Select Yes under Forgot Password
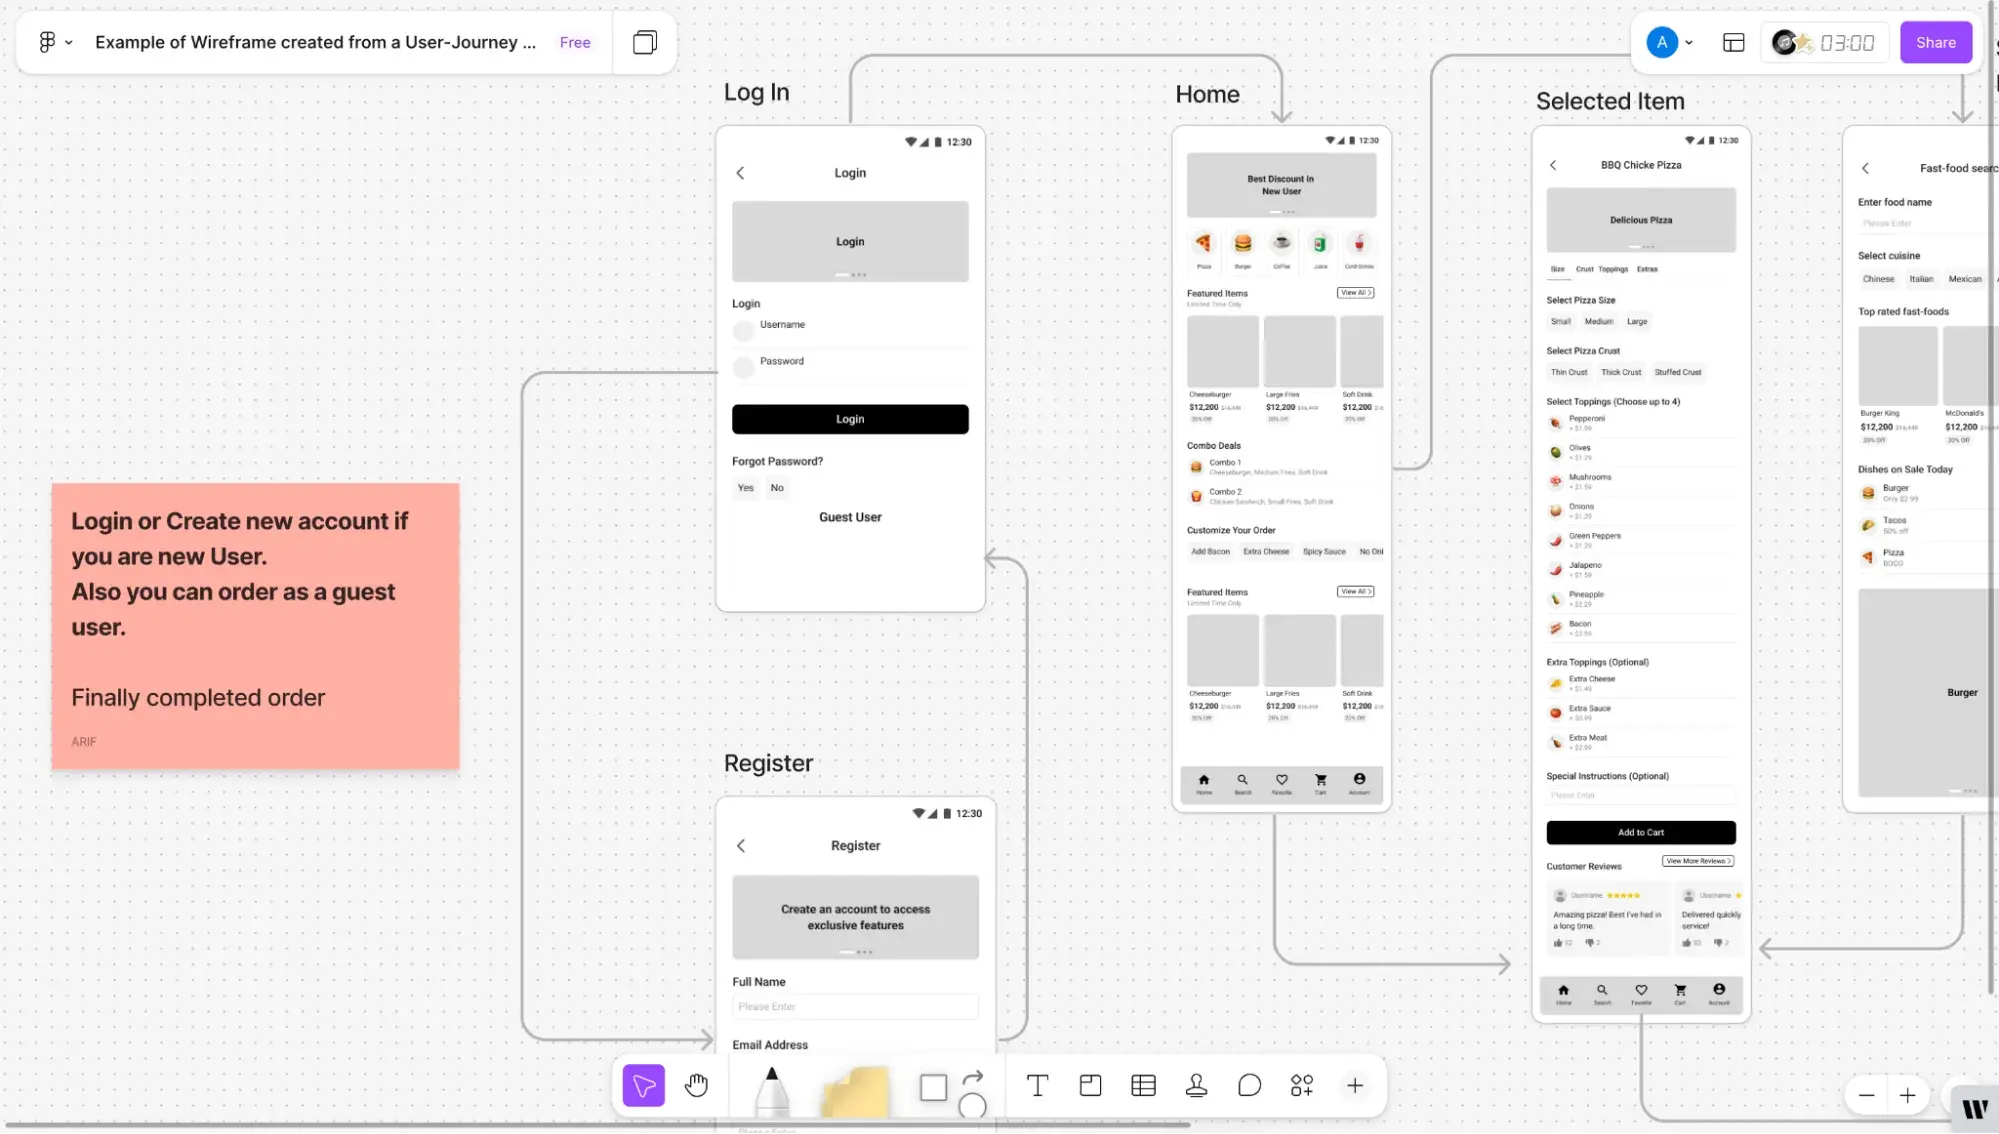 745,487
